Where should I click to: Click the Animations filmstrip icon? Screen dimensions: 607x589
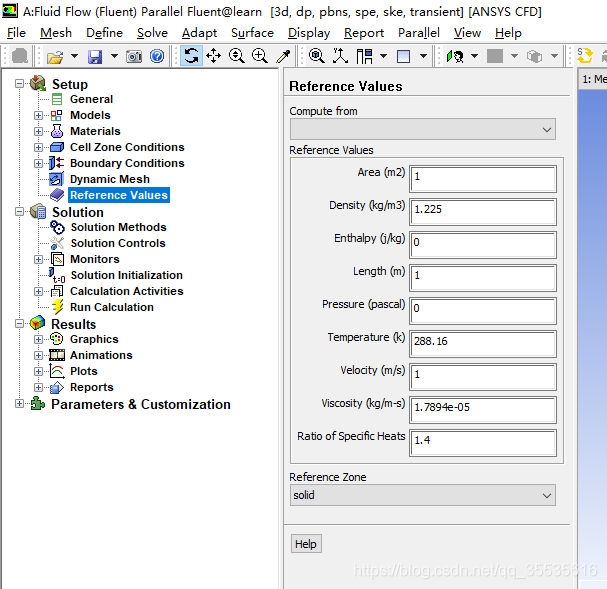pos(57,355)
